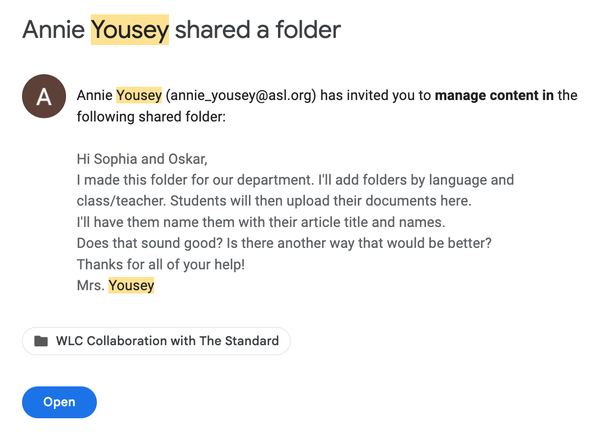Viewport: 600px width, 432px height.
Task: Click the sender avatar with letter A
Action: (x=43, y=97)
